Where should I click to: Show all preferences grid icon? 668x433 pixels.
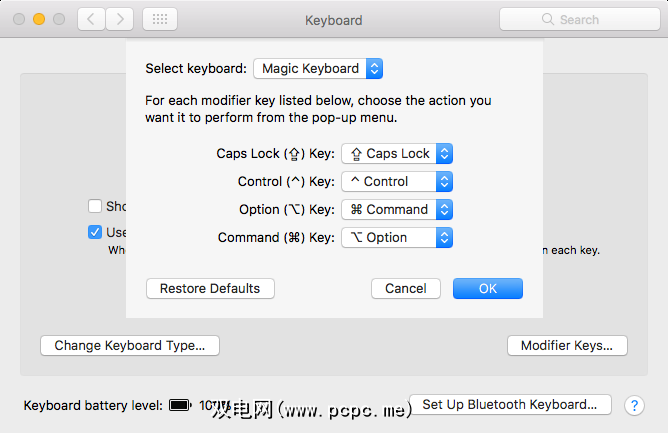pyautogui.click(x=161, y=19)
